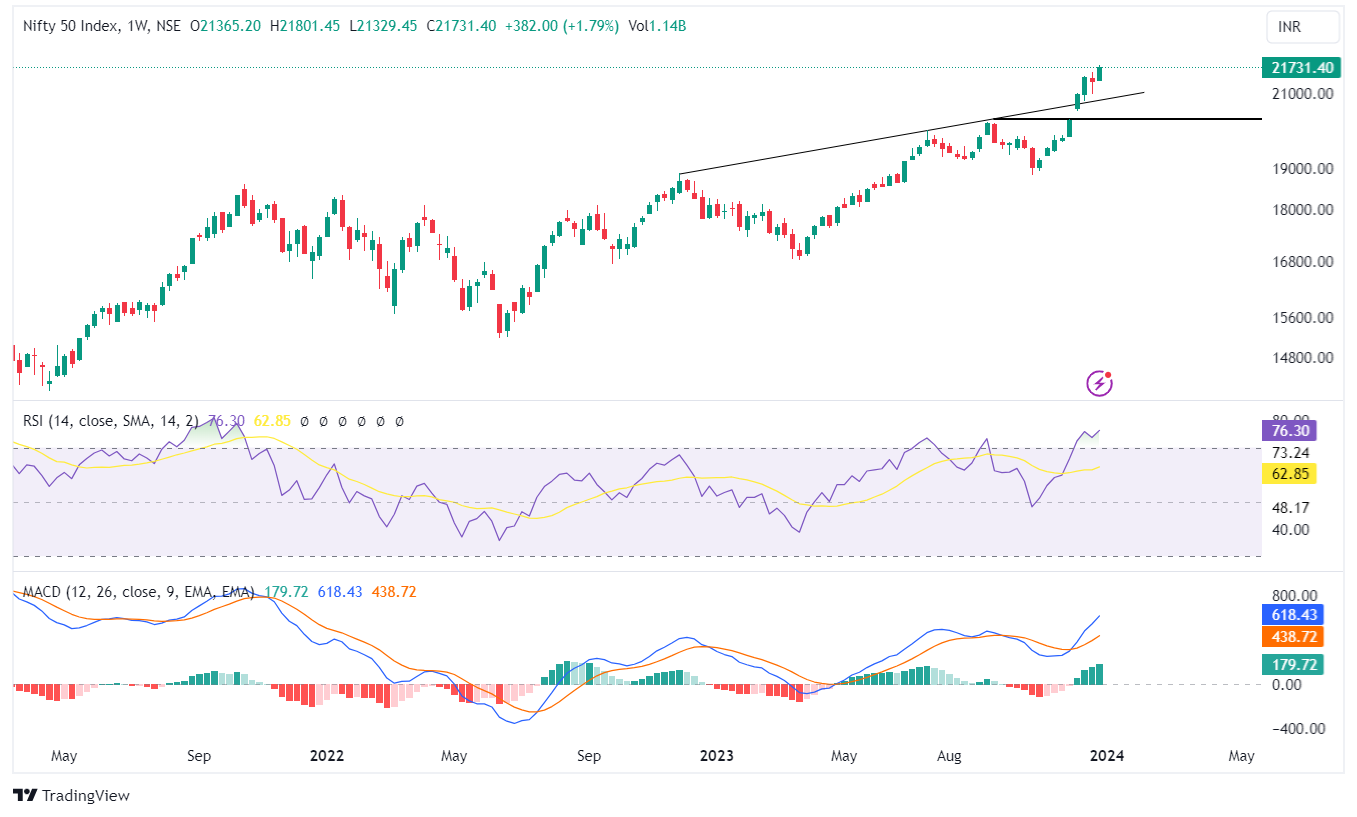Viewport: 1357px width, 817px height.
Task: Click the blue MACD value tag 618.43
Action: 1295,615
